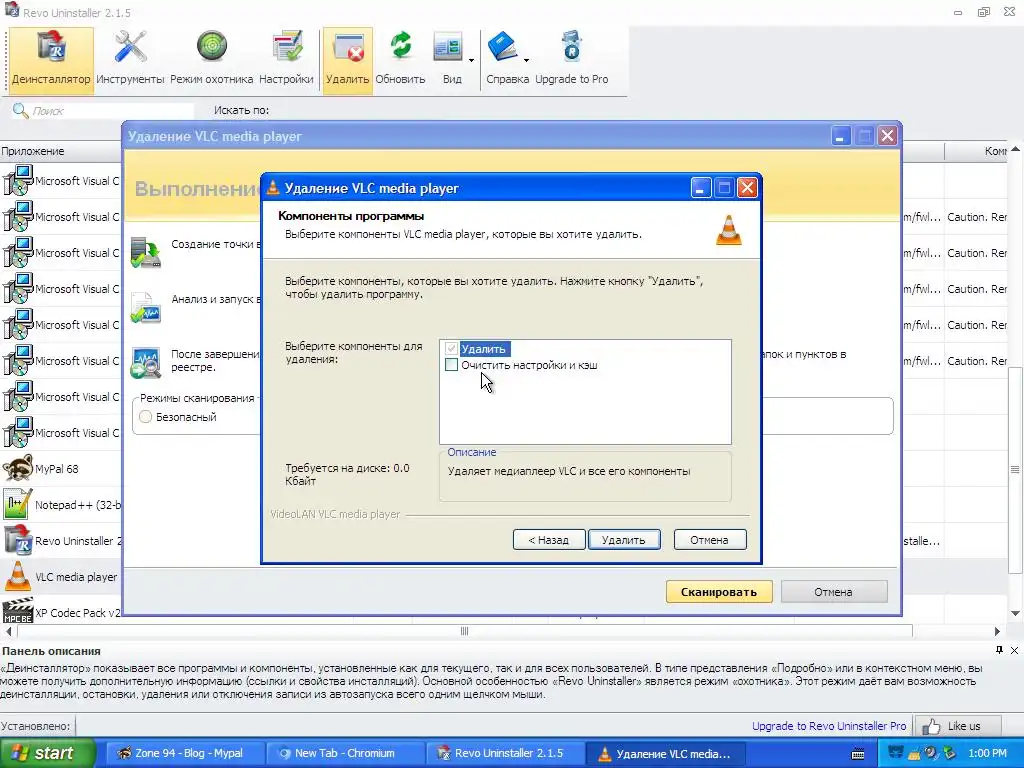Select XP Codec Pack entry
The height and width of the screenshot is (768, 1024).
point(61,612)
